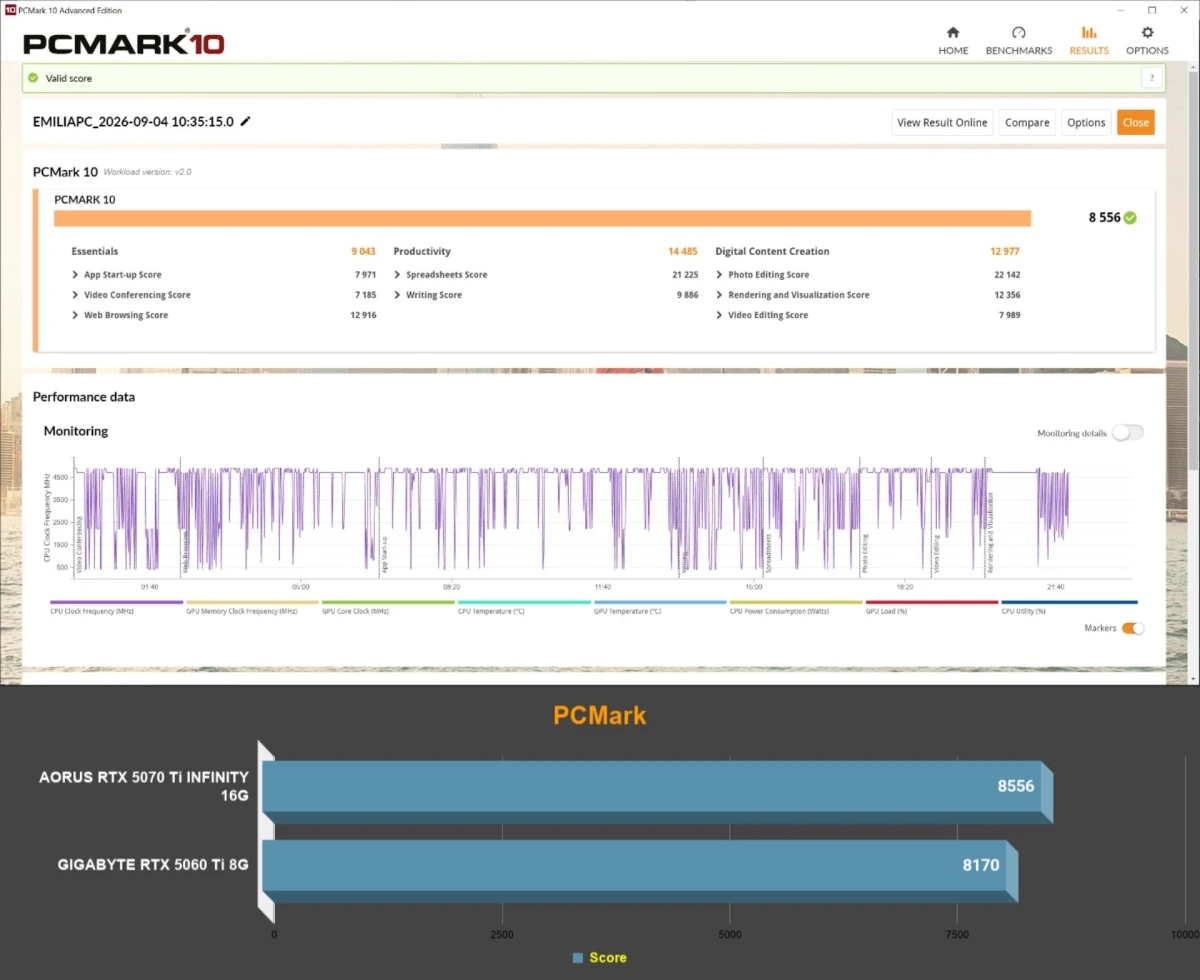Select GPU Memory Clock Frequency legend swatch
Screen dimensions: 1200x980
252,602
